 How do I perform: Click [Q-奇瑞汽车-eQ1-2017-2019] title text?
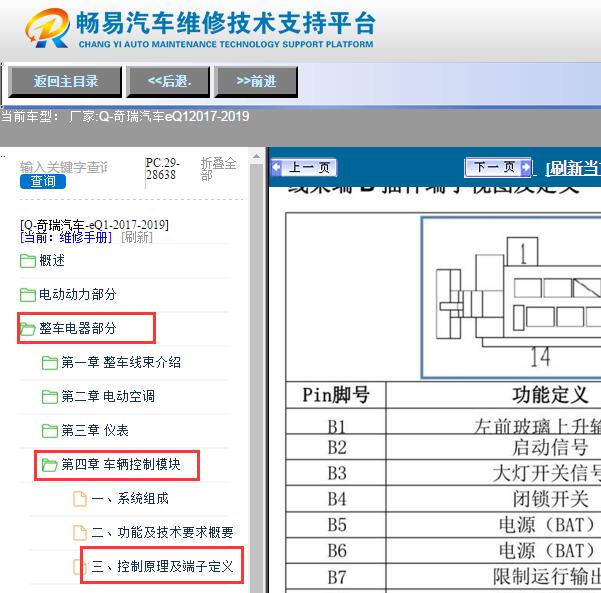[94, 225]
